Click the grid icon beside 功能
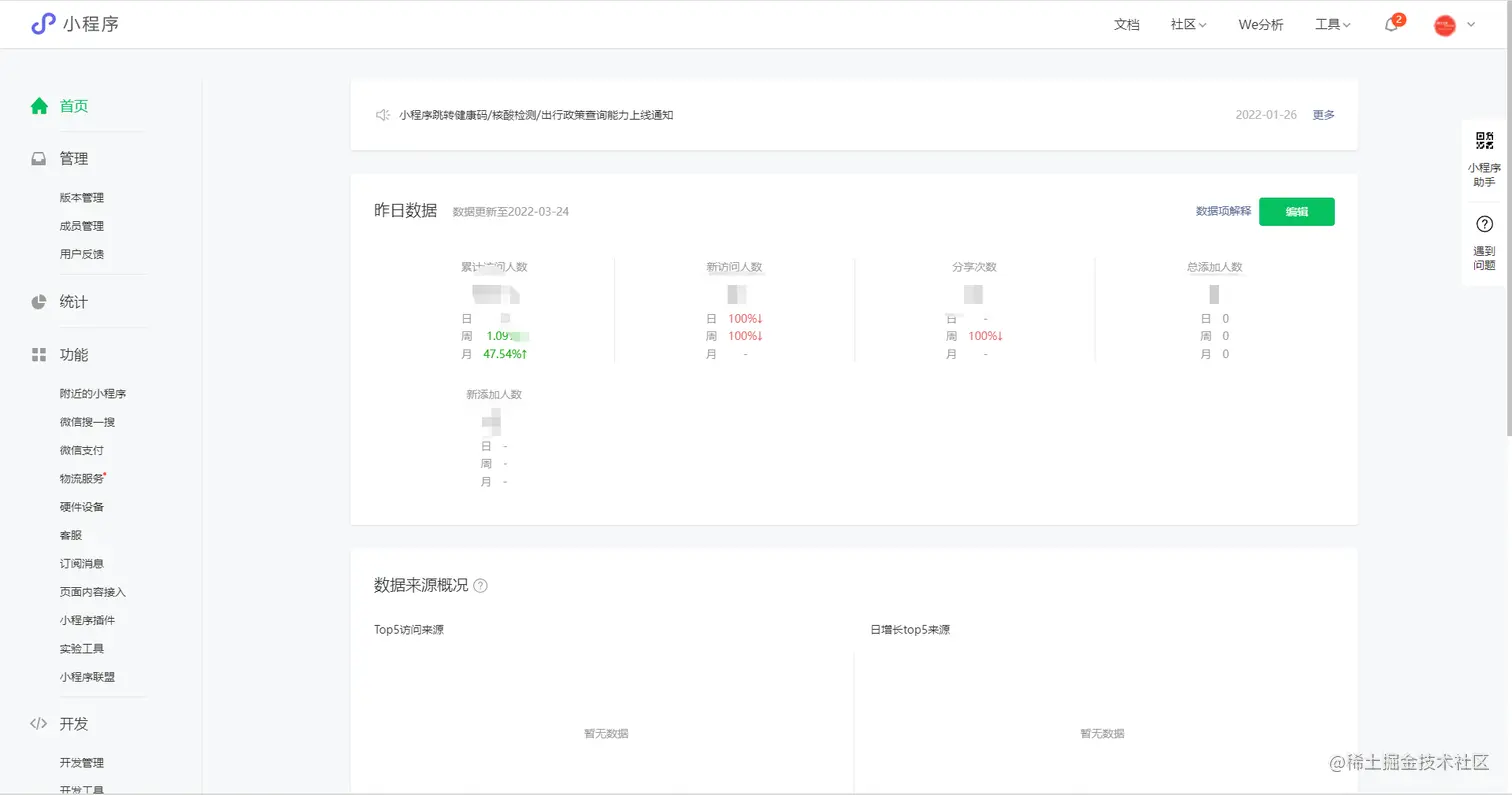The image size is (1512, 795). [x=39, y=355]
